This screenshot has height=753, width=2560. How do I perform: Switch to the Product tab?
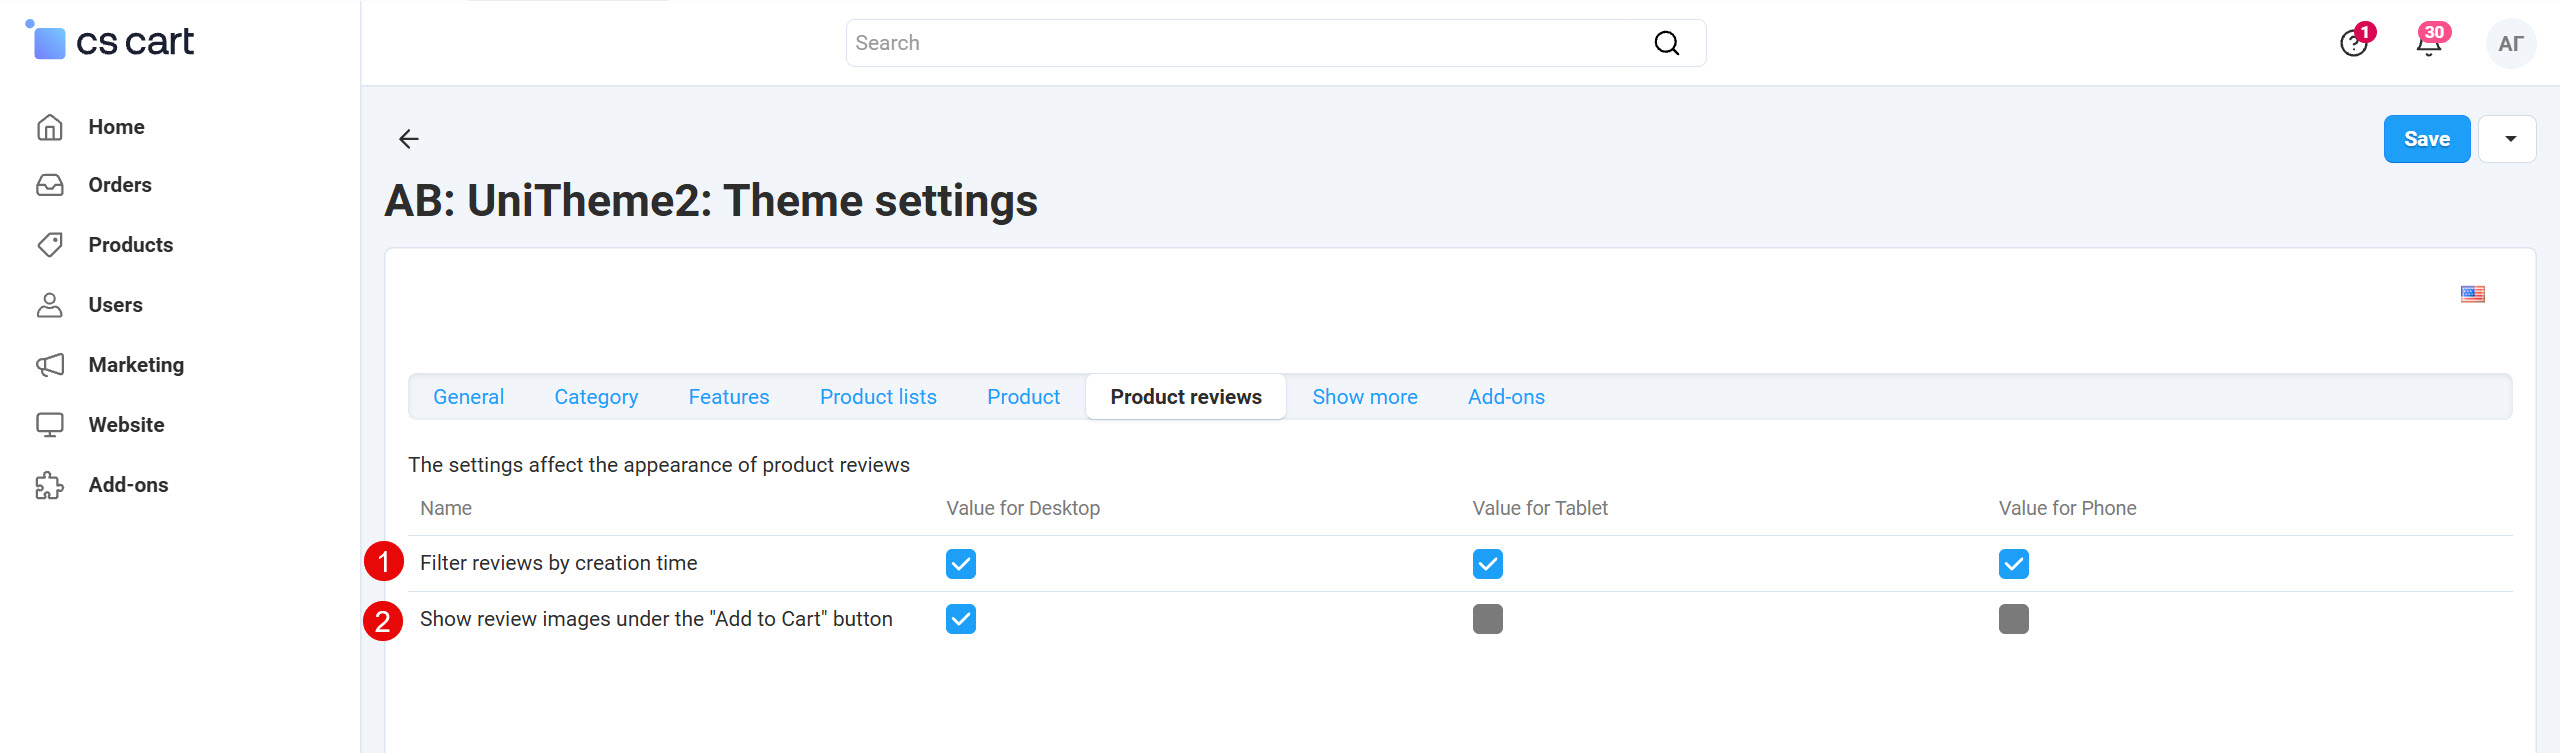pos(1024,397)
